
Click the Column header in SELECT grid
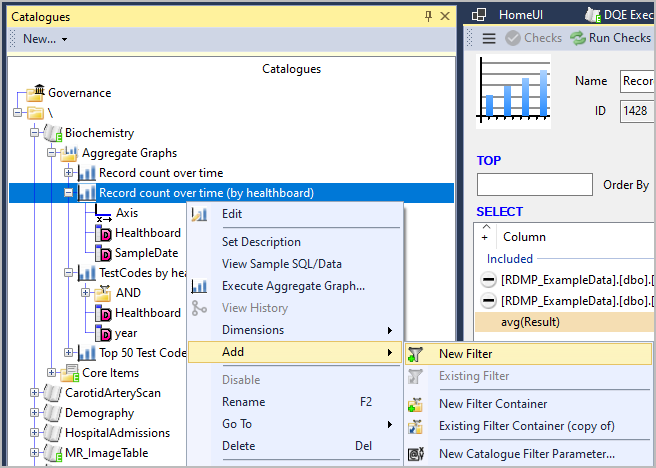point(525,237)
